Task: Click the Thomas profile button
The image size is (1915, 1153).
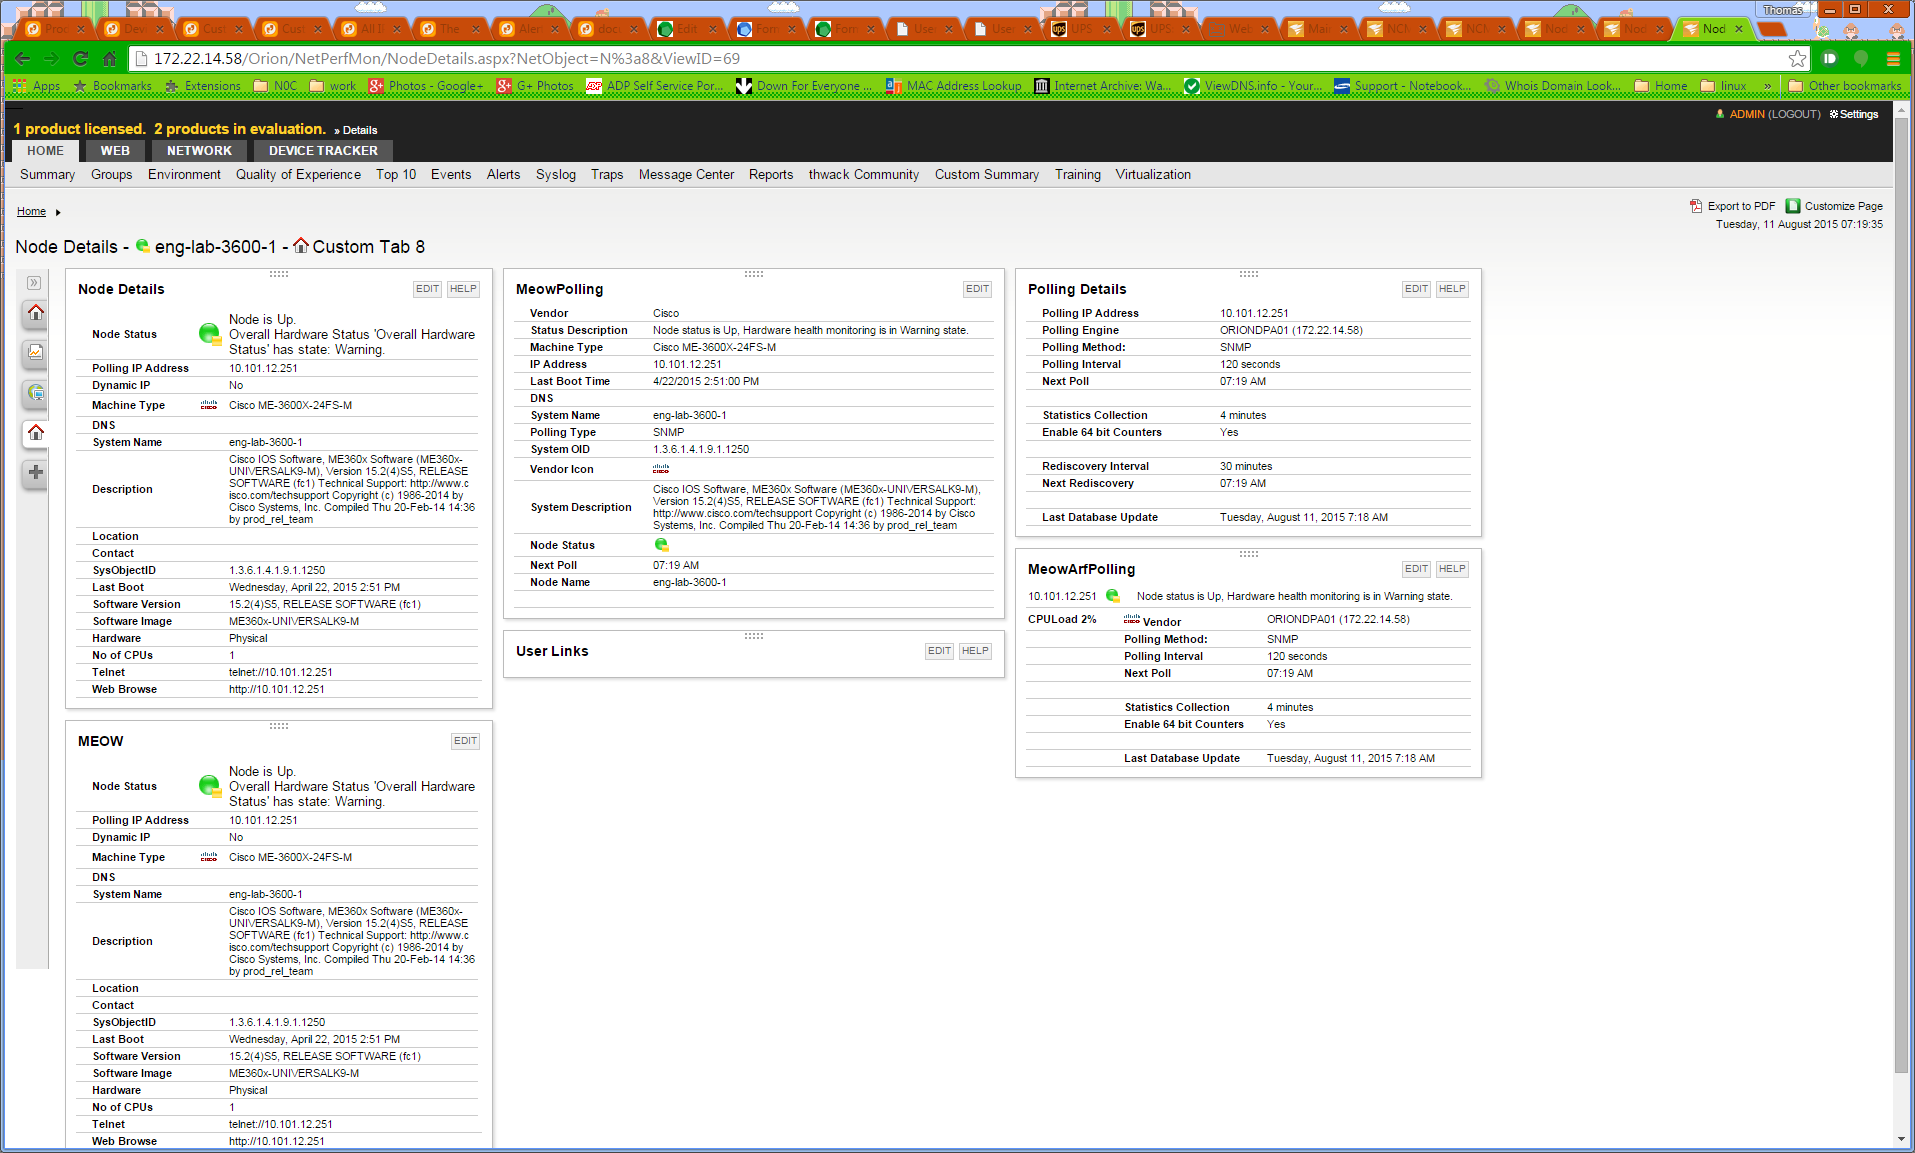Action: (x=1782, y=10)
